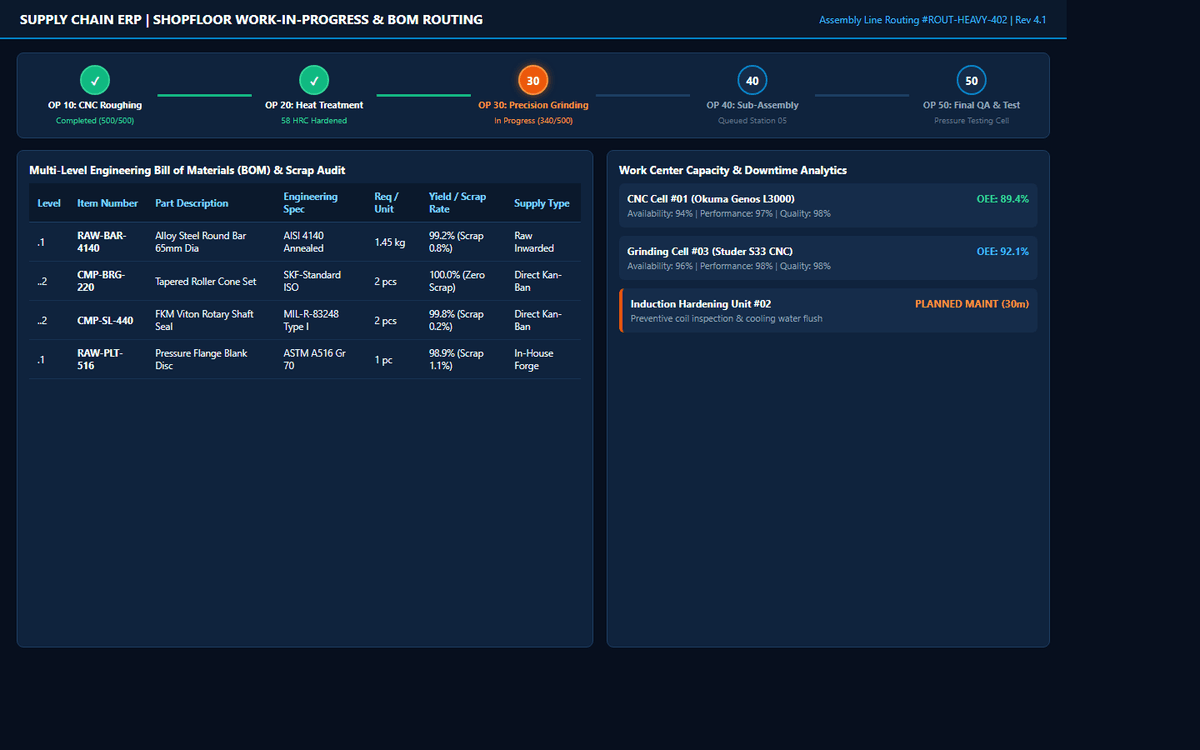The height and width of the screenshot is (750, 1200).
Task: Select the step 40 Sub-Assembly circle
Action: click(752, 80)
